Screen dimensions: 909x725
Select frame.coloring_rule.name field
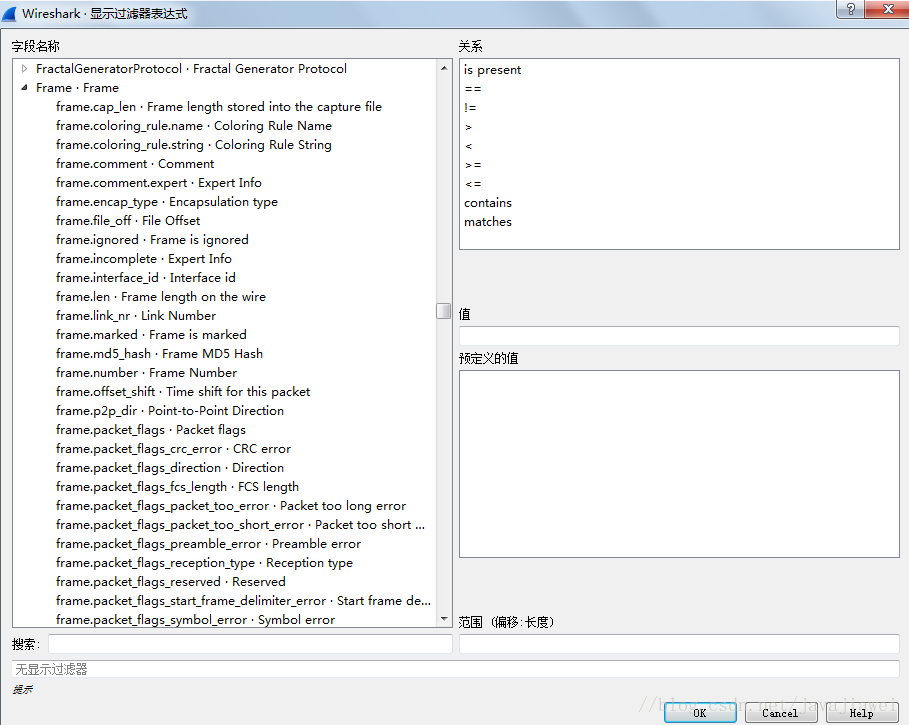(x=194, y=126)
